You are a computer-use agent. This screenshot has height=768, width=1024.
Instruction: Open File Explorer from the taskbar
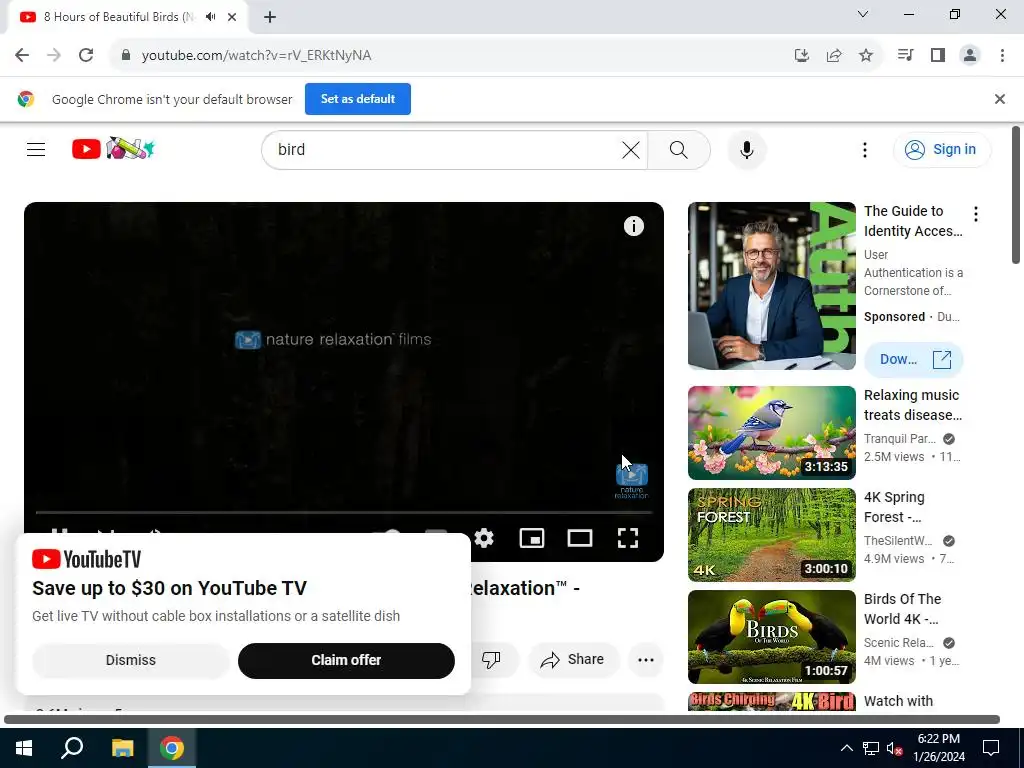(x=122, y=748)
